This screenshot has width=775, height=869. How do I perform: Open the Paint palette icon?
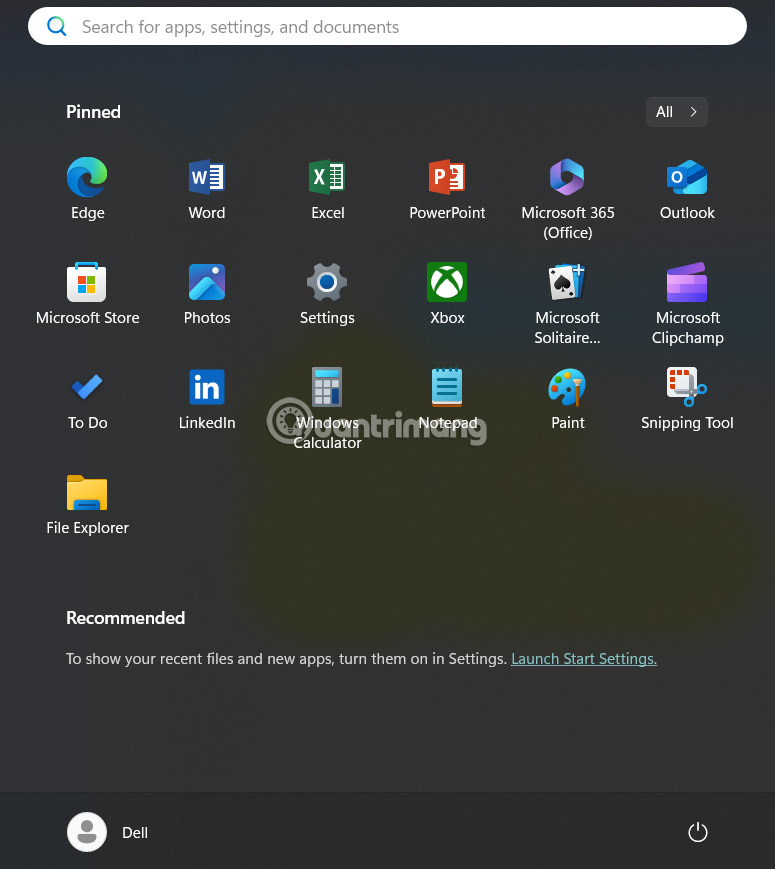click(567, 387)
